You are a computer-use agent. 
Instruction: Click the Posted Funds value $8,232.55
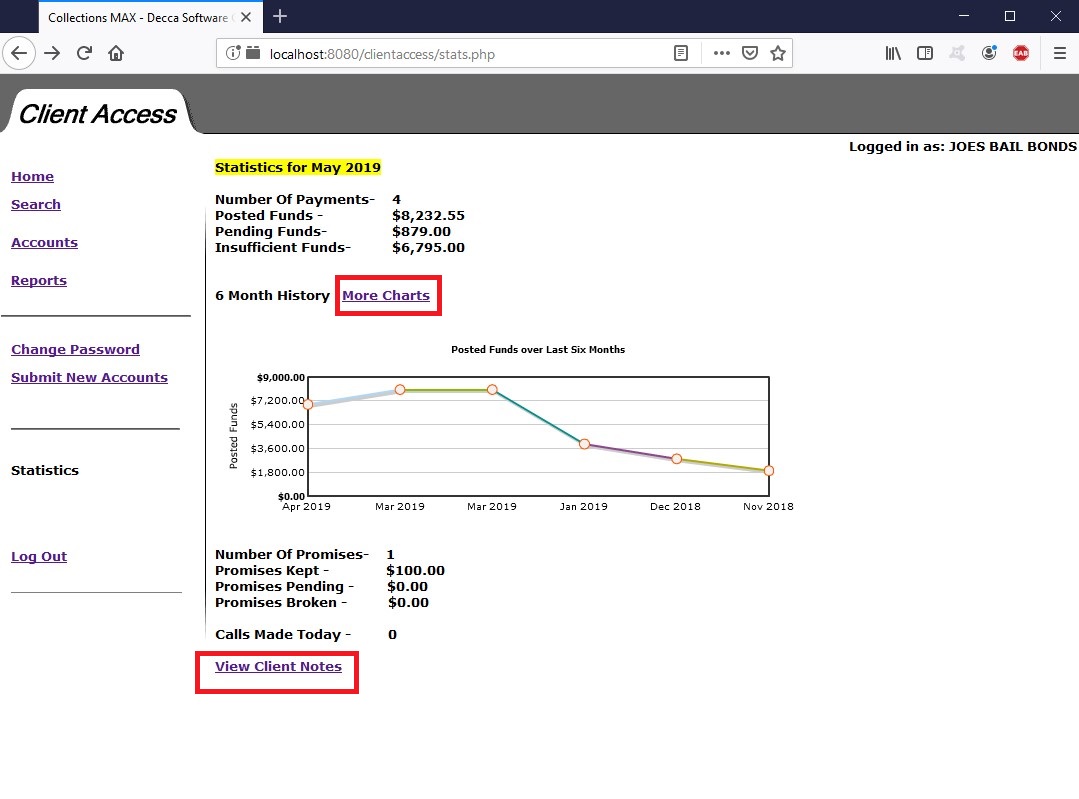coord(428,215)
